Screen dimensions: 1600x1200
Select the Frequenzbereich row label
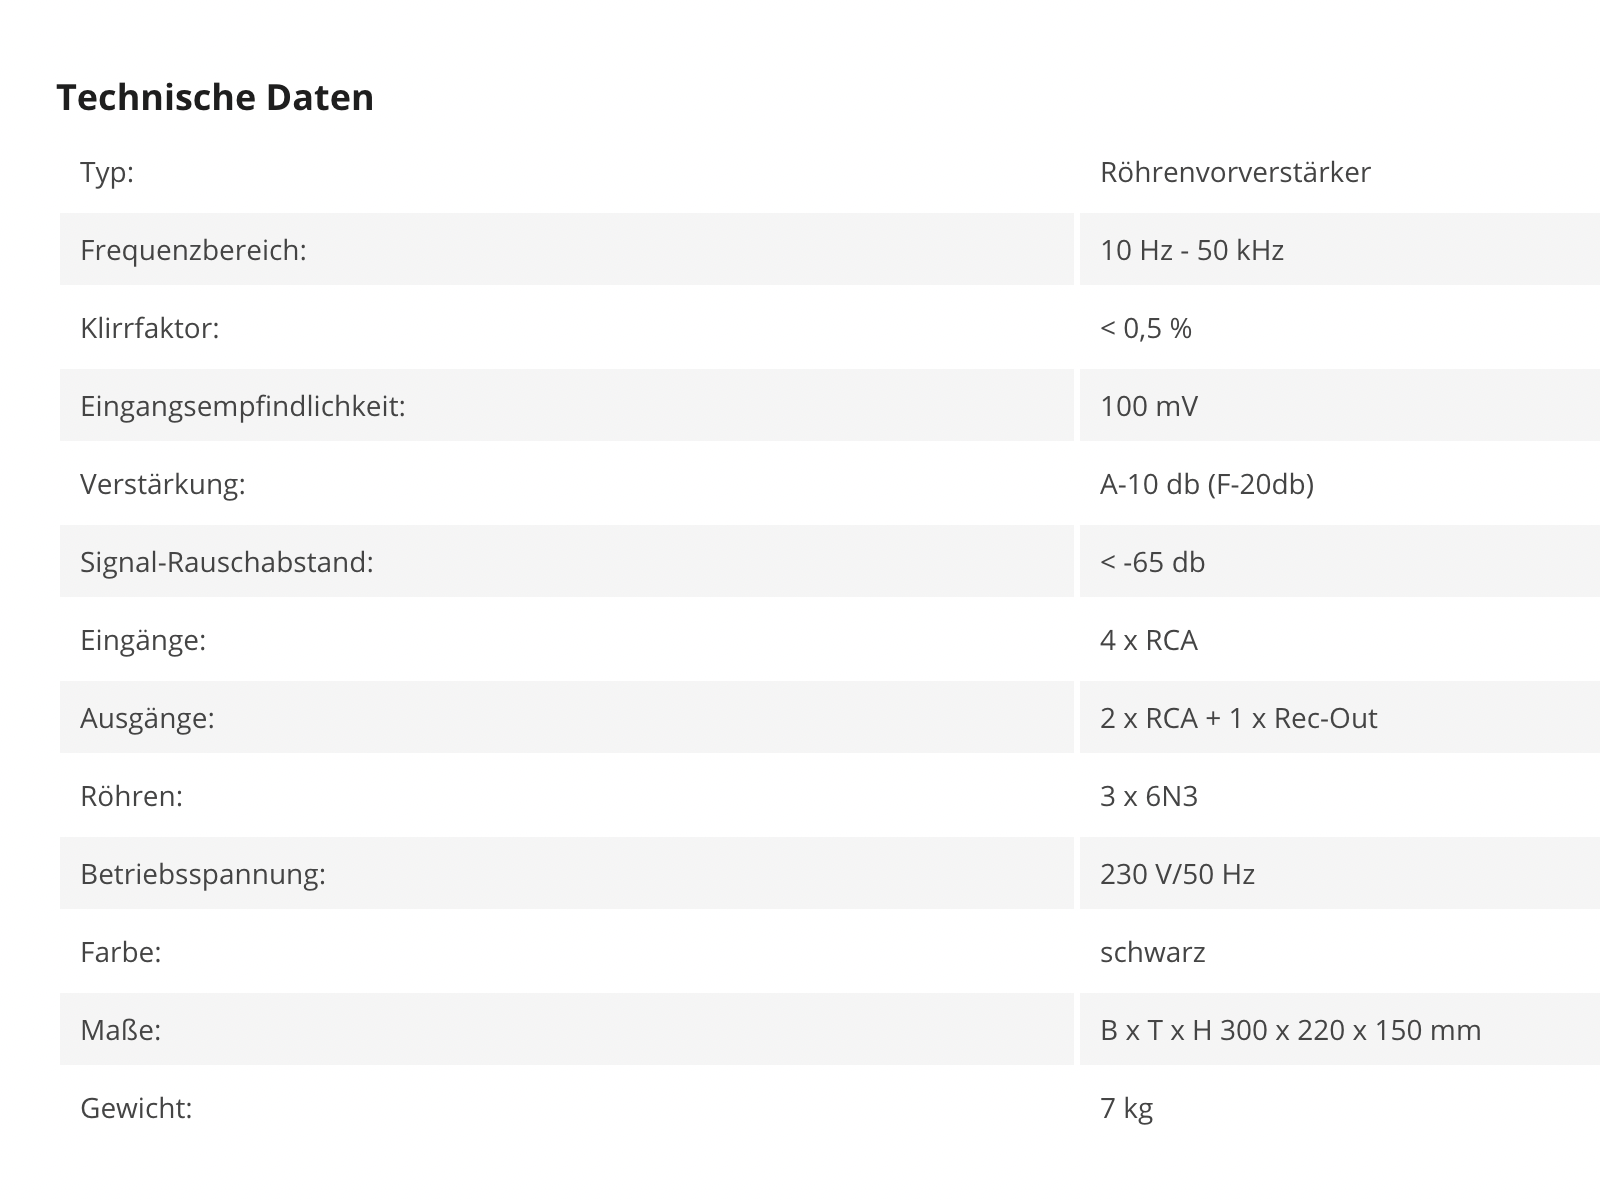point(193,250)
